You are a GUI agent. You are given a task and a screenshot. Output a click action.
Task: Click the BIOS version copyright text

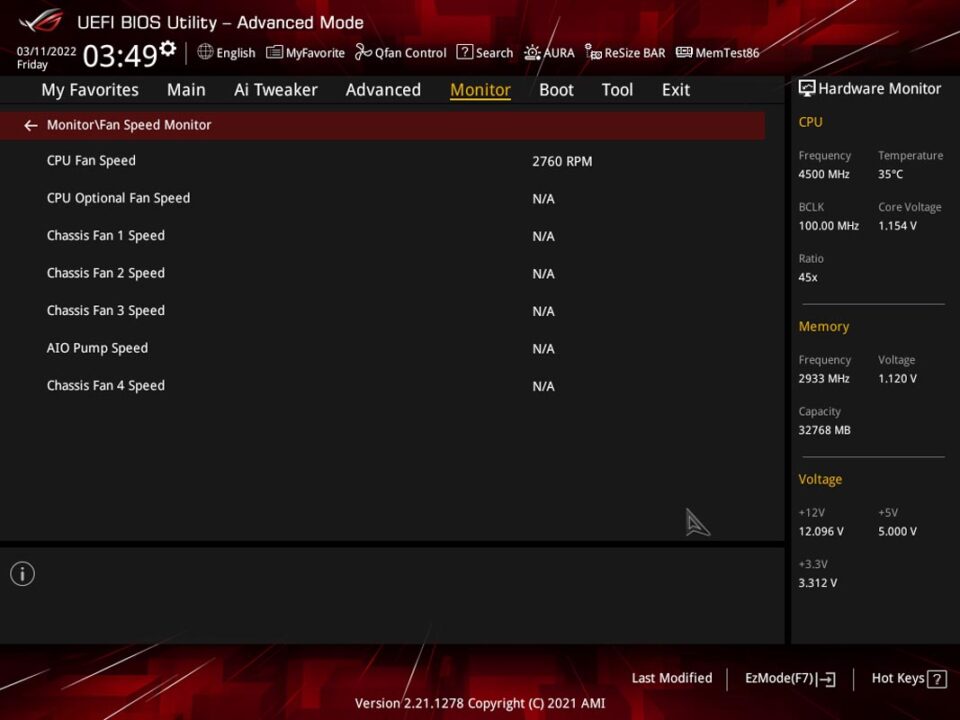(x=480, y=703)
